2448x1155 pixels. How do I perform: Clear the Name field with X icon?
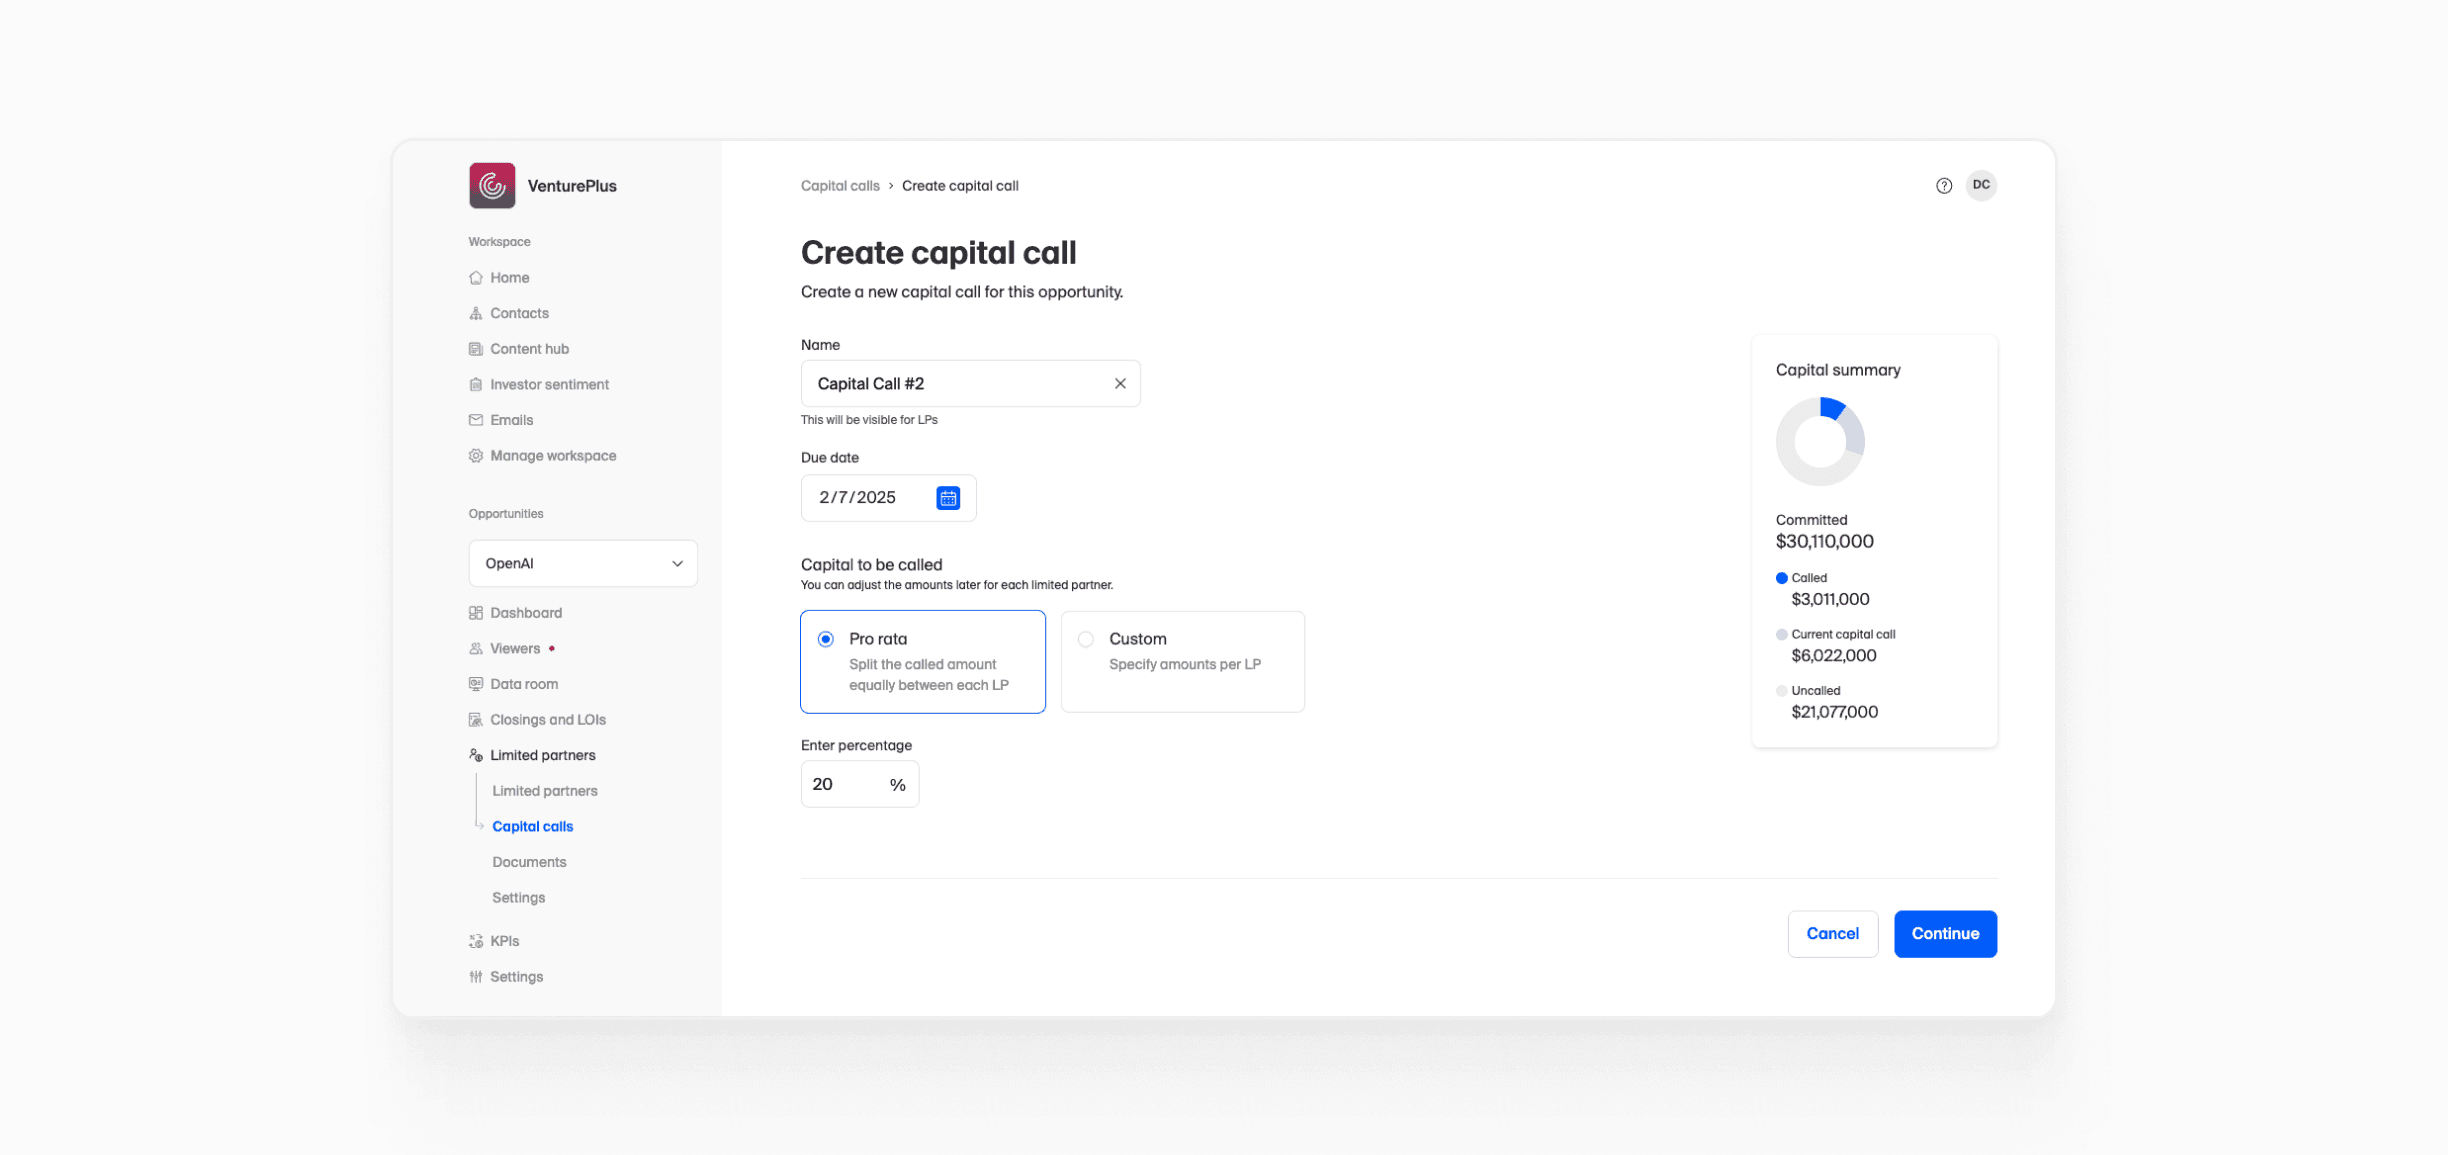1119,383
